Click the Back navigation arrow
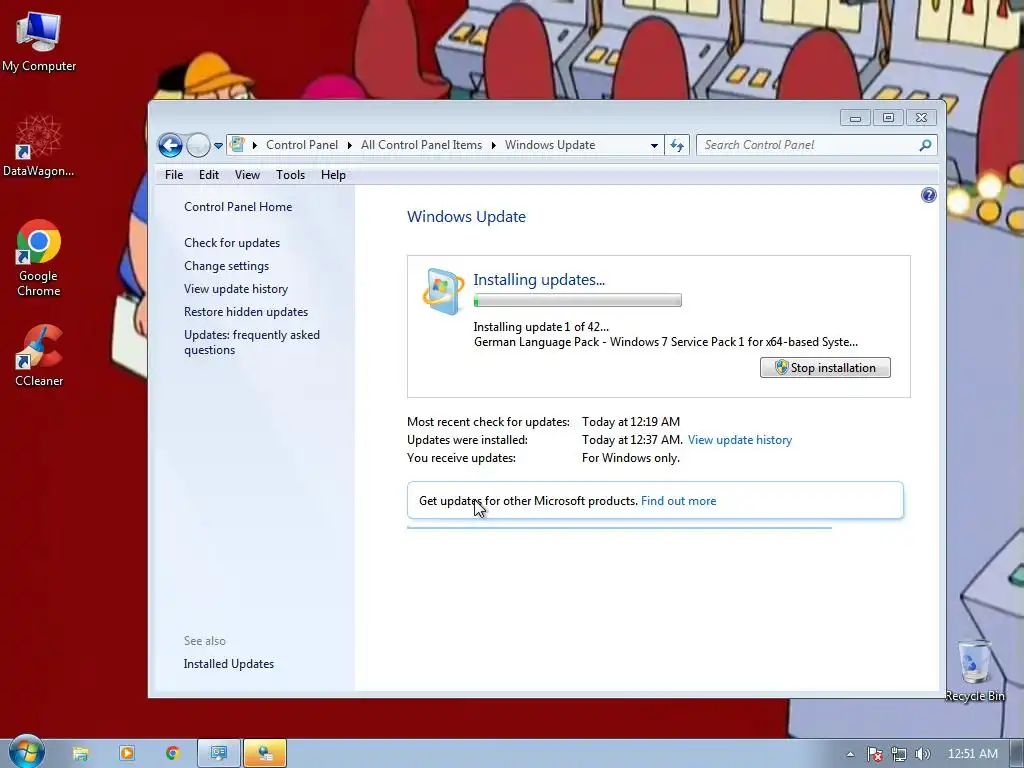 point(170,145)
